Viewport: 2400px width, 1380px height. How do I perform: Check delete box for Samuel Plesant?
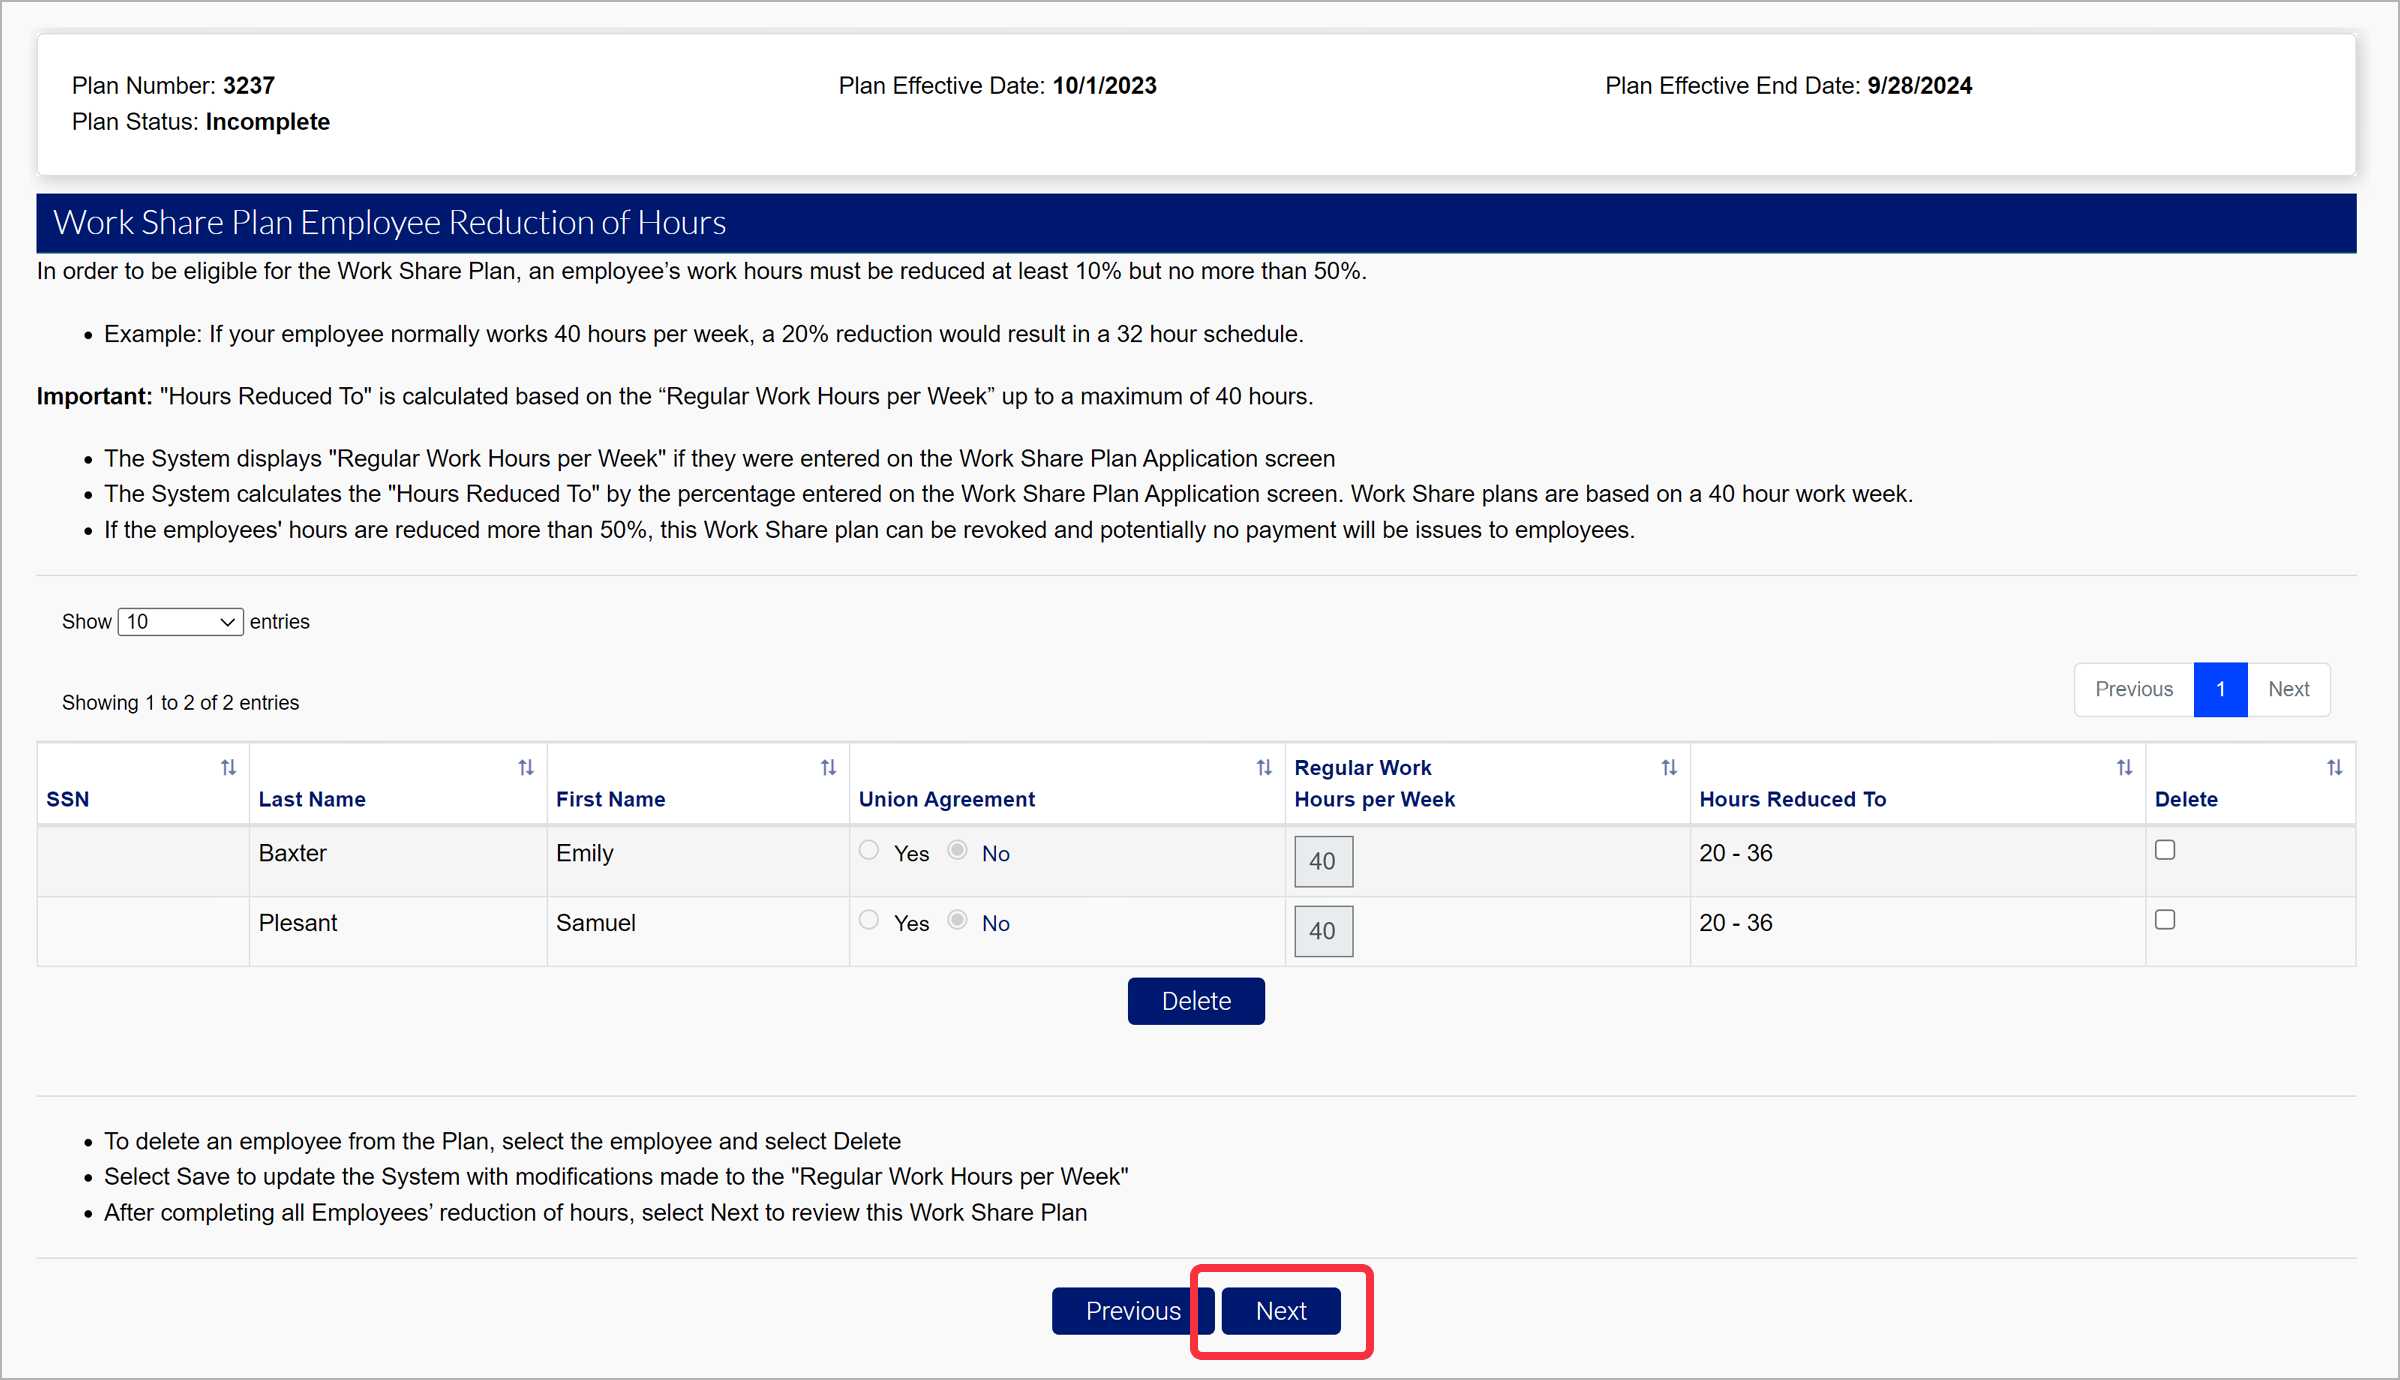point(2165,920)
